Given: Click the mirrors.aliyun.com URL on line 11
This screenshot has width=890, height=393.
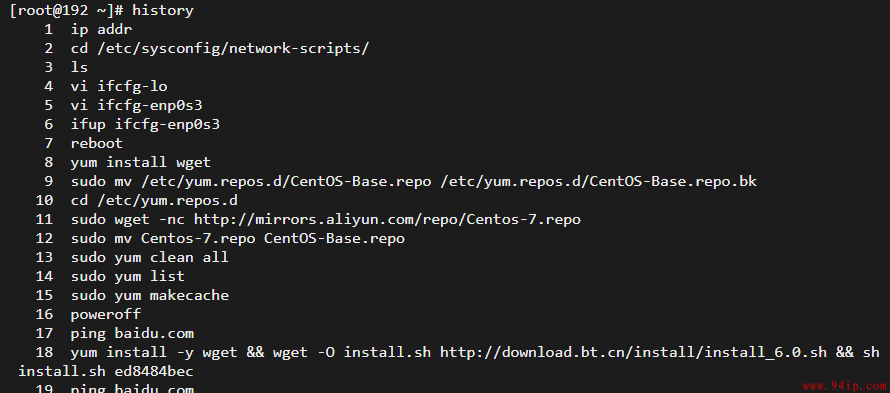Looking at the screenshot, I should click(387, 220).
